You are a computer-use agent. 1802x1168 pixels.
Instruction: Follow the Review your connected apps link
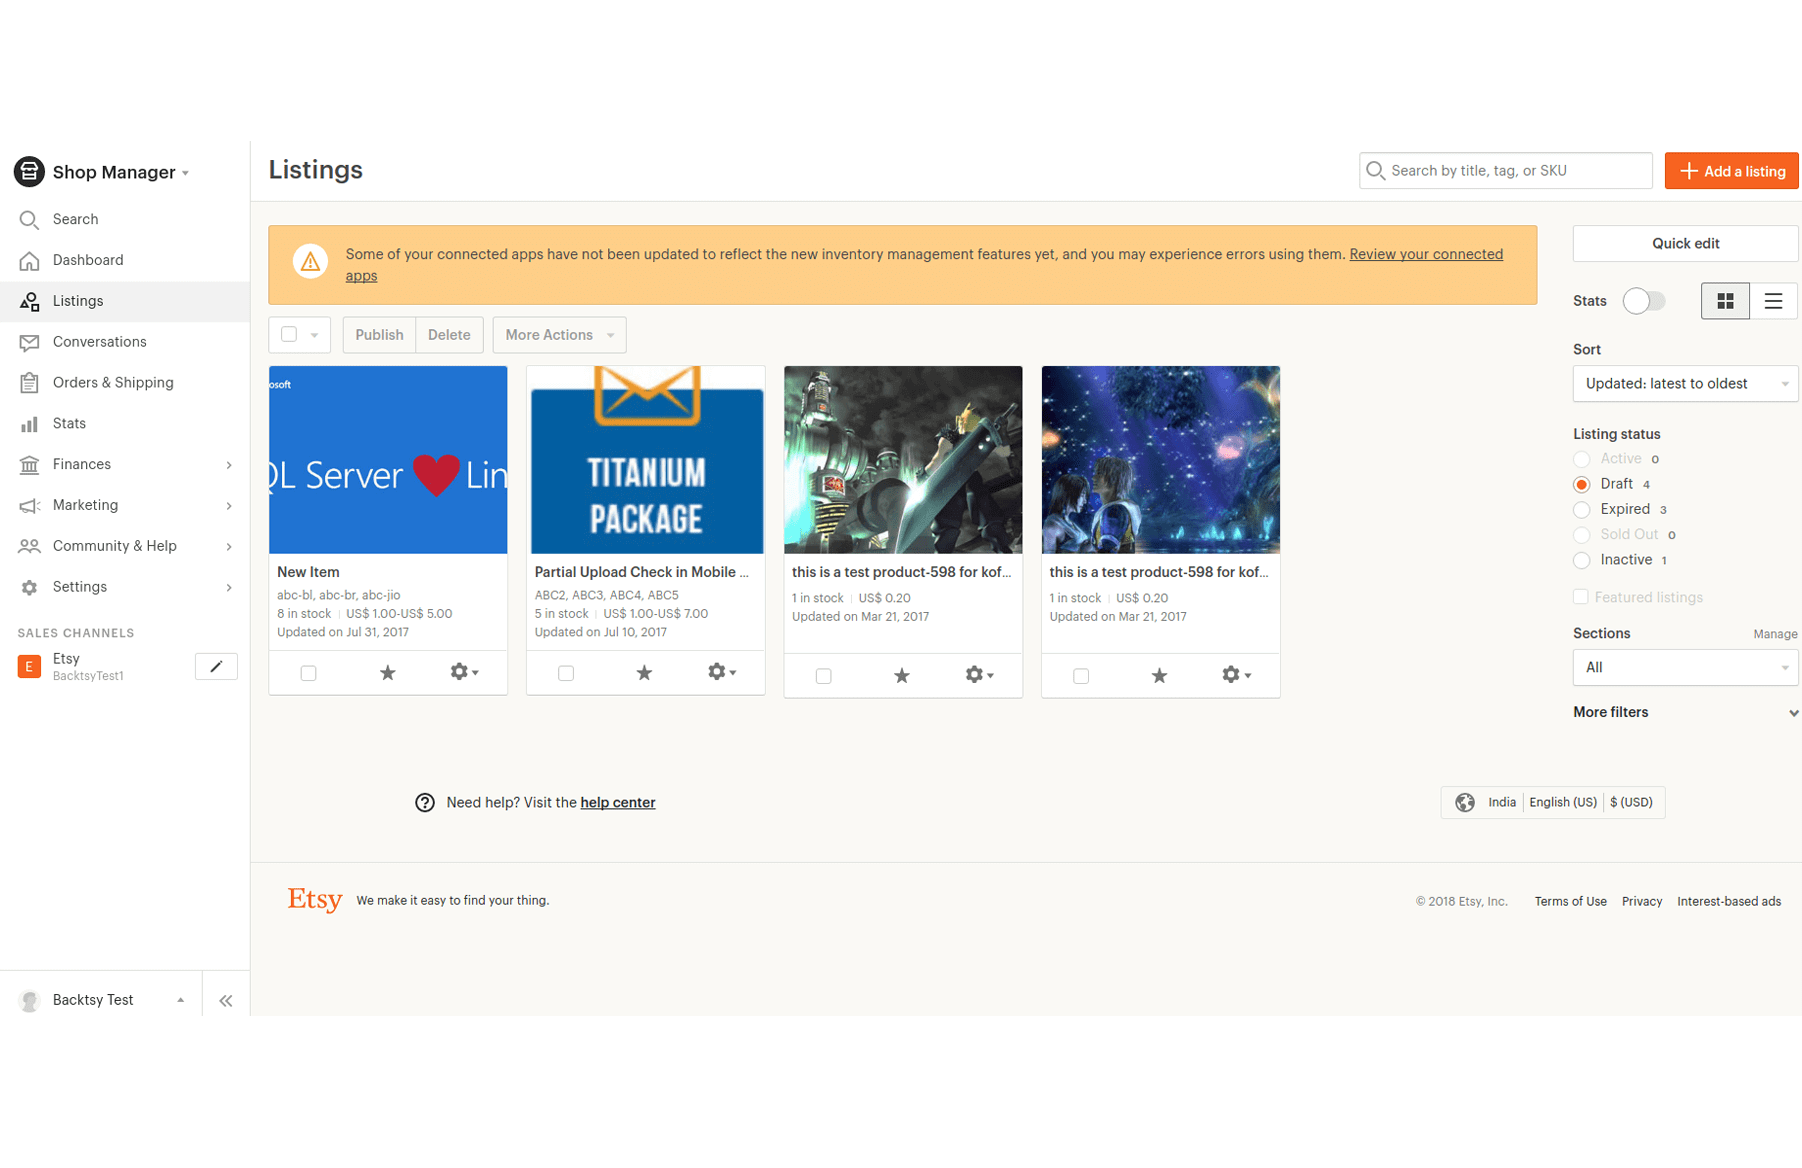(1426, 255)
